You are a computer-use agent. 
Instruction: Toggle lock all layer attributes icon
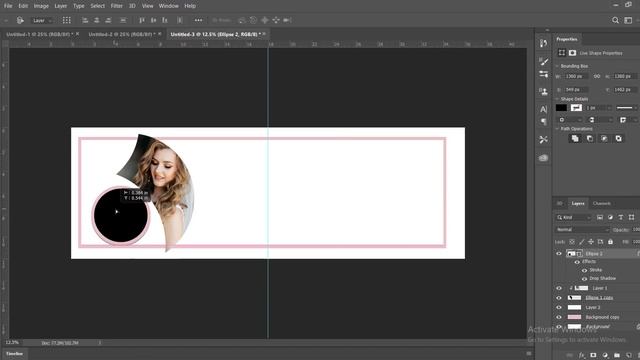coord(610,242)
